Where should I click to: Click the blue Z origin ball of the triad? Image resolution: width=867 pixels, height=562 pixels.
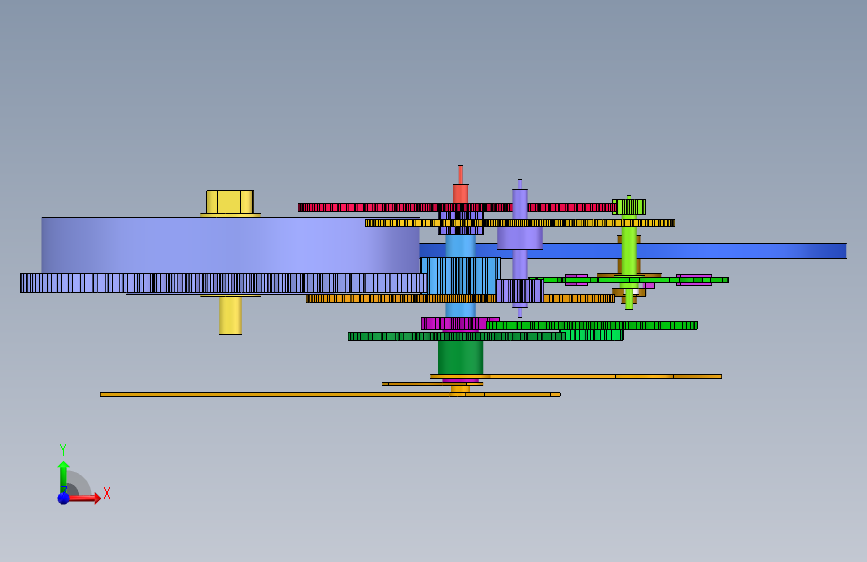64,498
